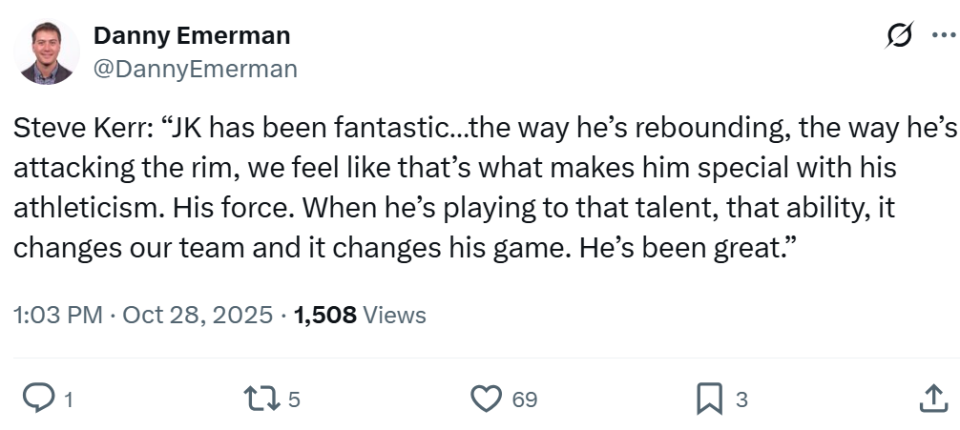The image size is (960, 430).
Task: Click the 1:03 PM timestamp
Action: [x=58, y=316]
